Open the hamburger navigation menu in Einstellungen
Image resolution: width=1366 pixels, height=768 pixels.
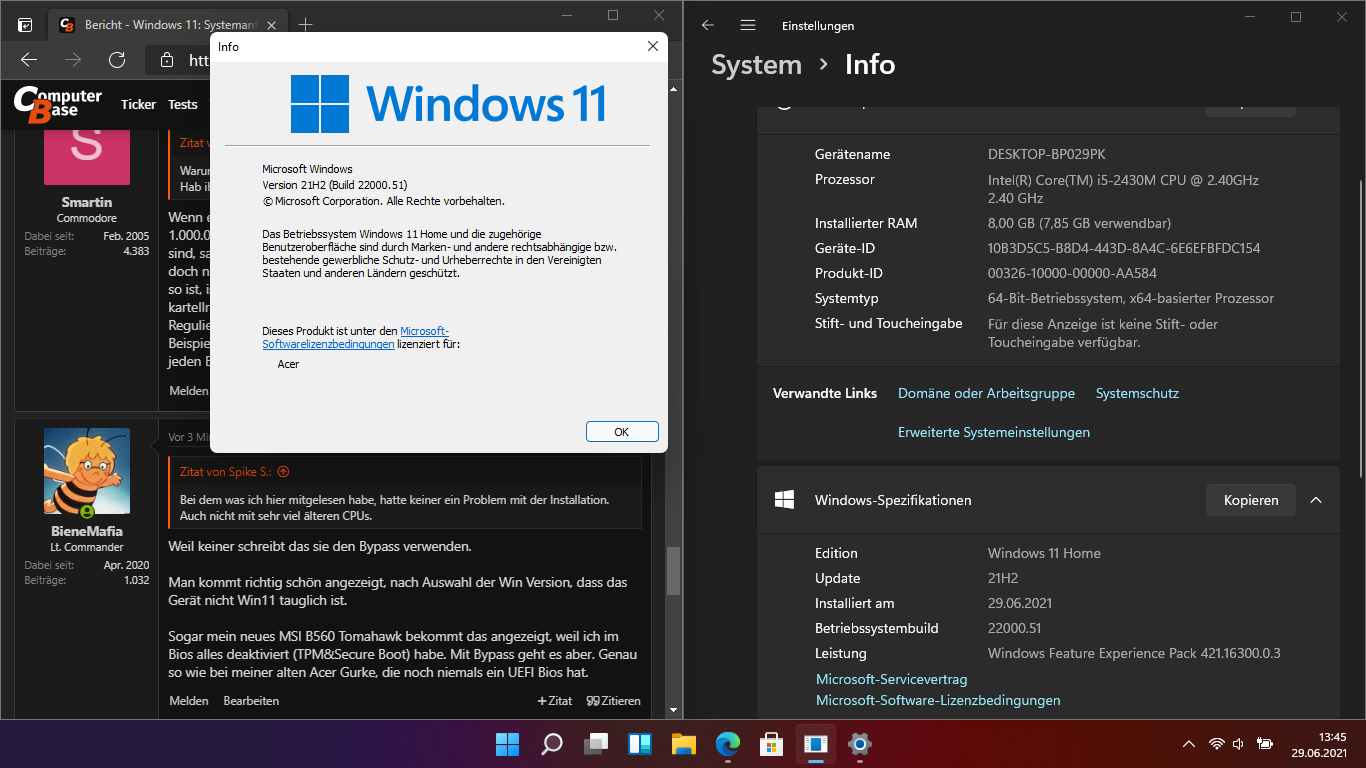[748, 25]
